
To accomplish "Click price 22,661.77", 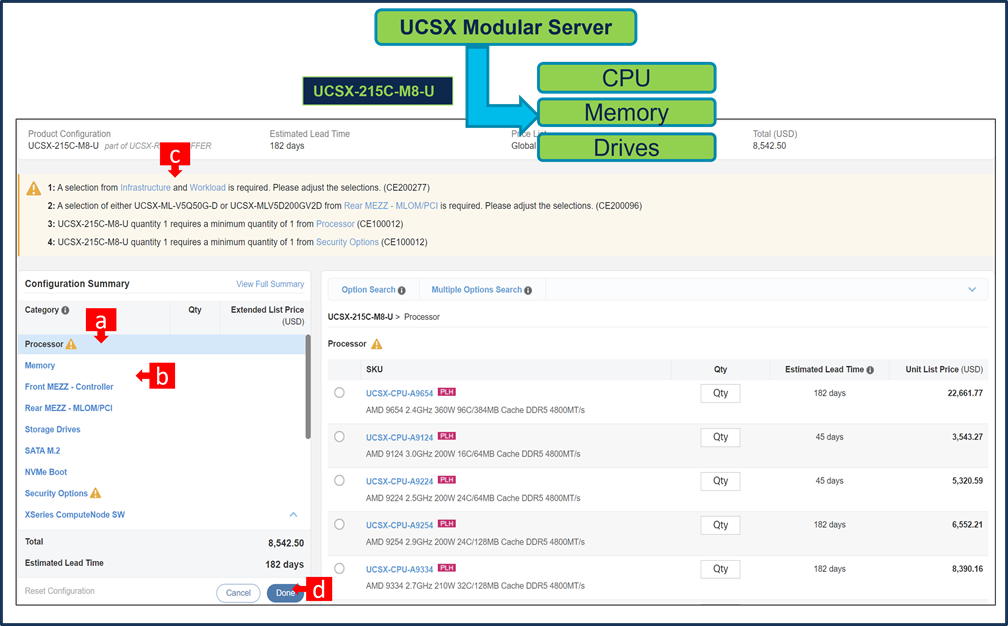I will coord(965,393).
